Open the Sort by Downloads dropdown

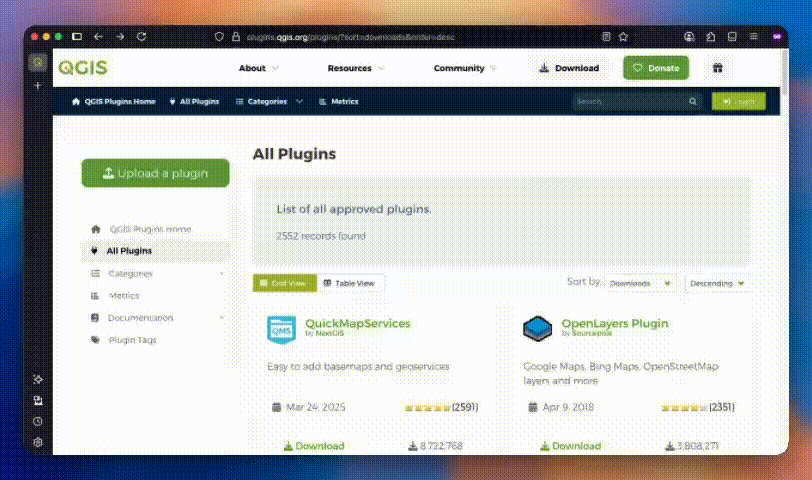tap(640, 283)
